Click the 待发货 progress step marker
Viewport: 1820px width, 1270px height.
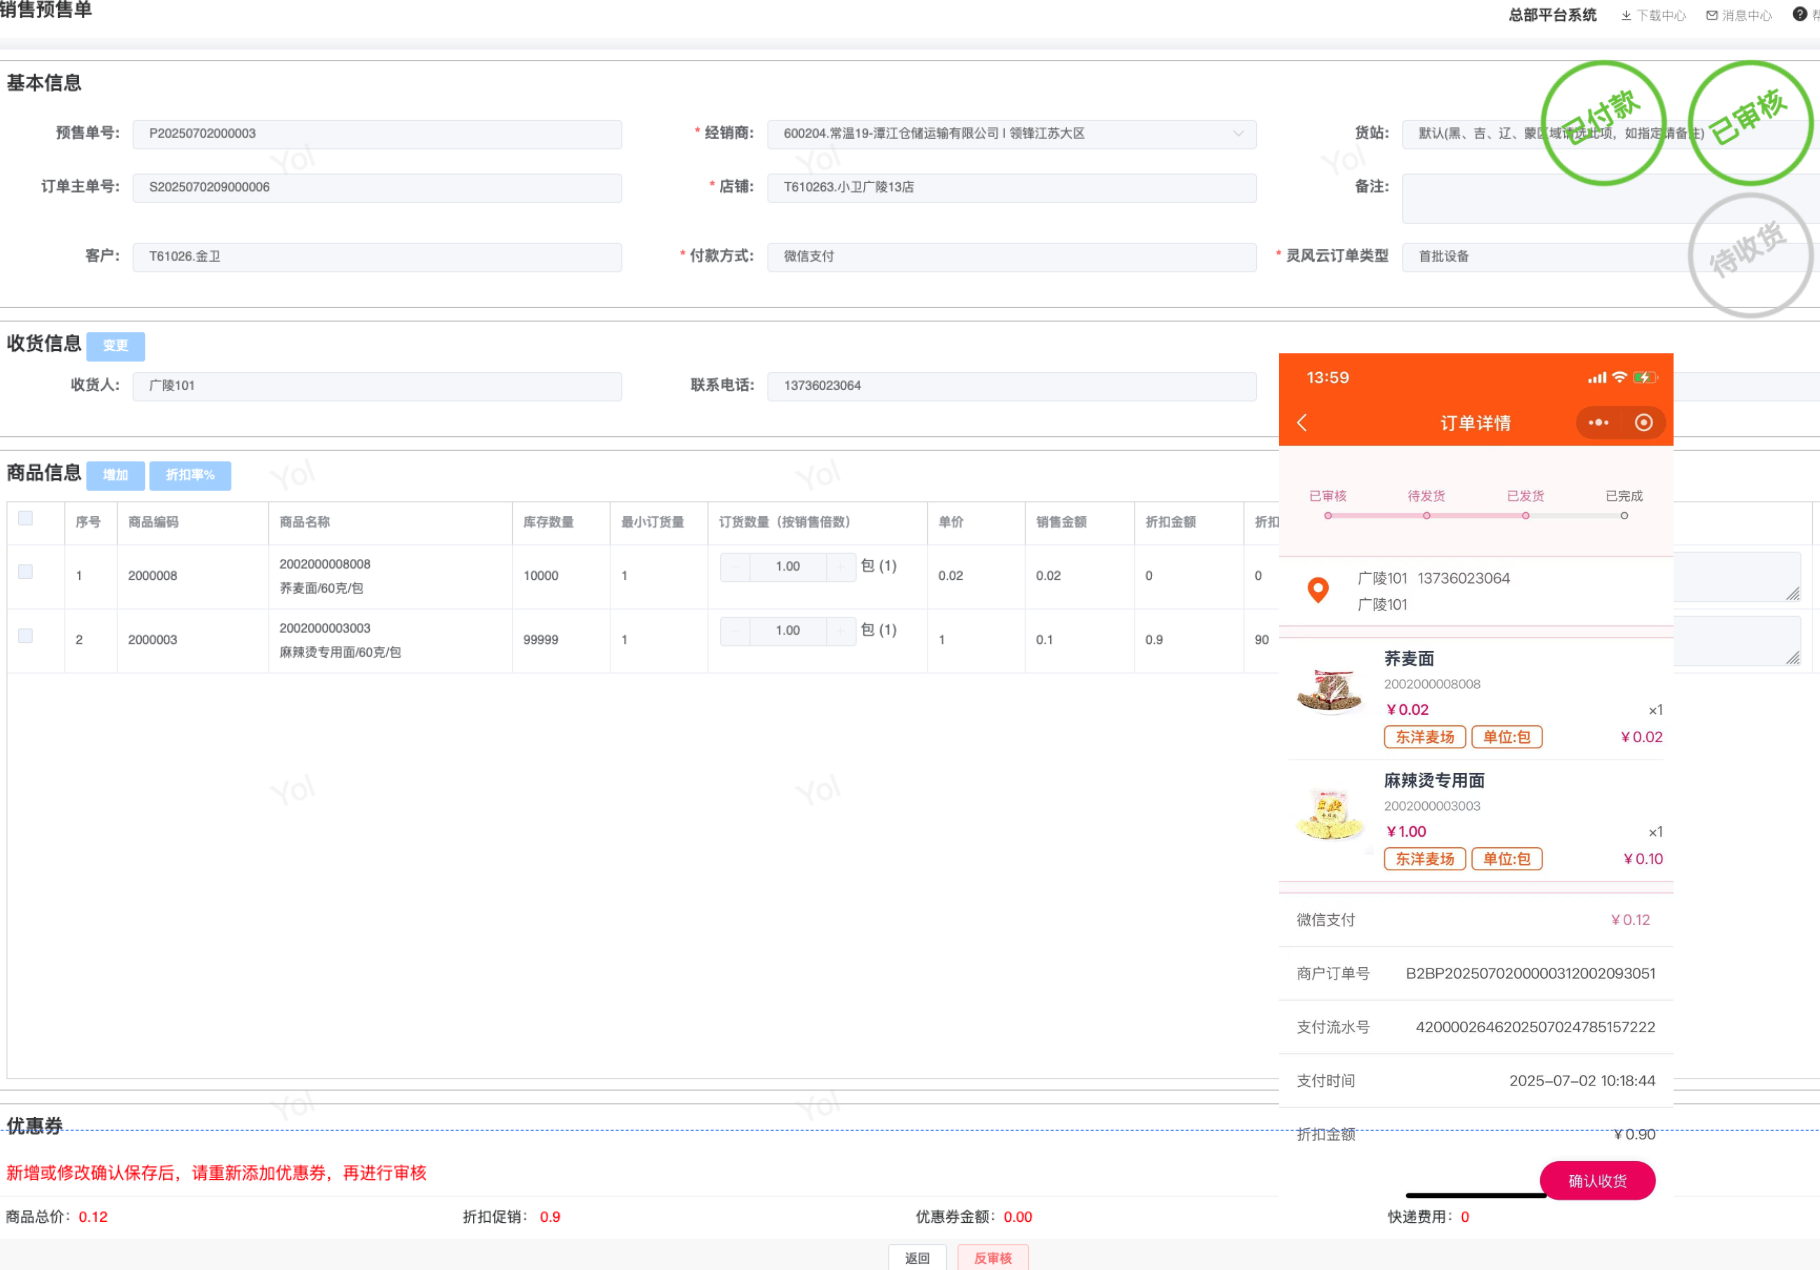1426,515
